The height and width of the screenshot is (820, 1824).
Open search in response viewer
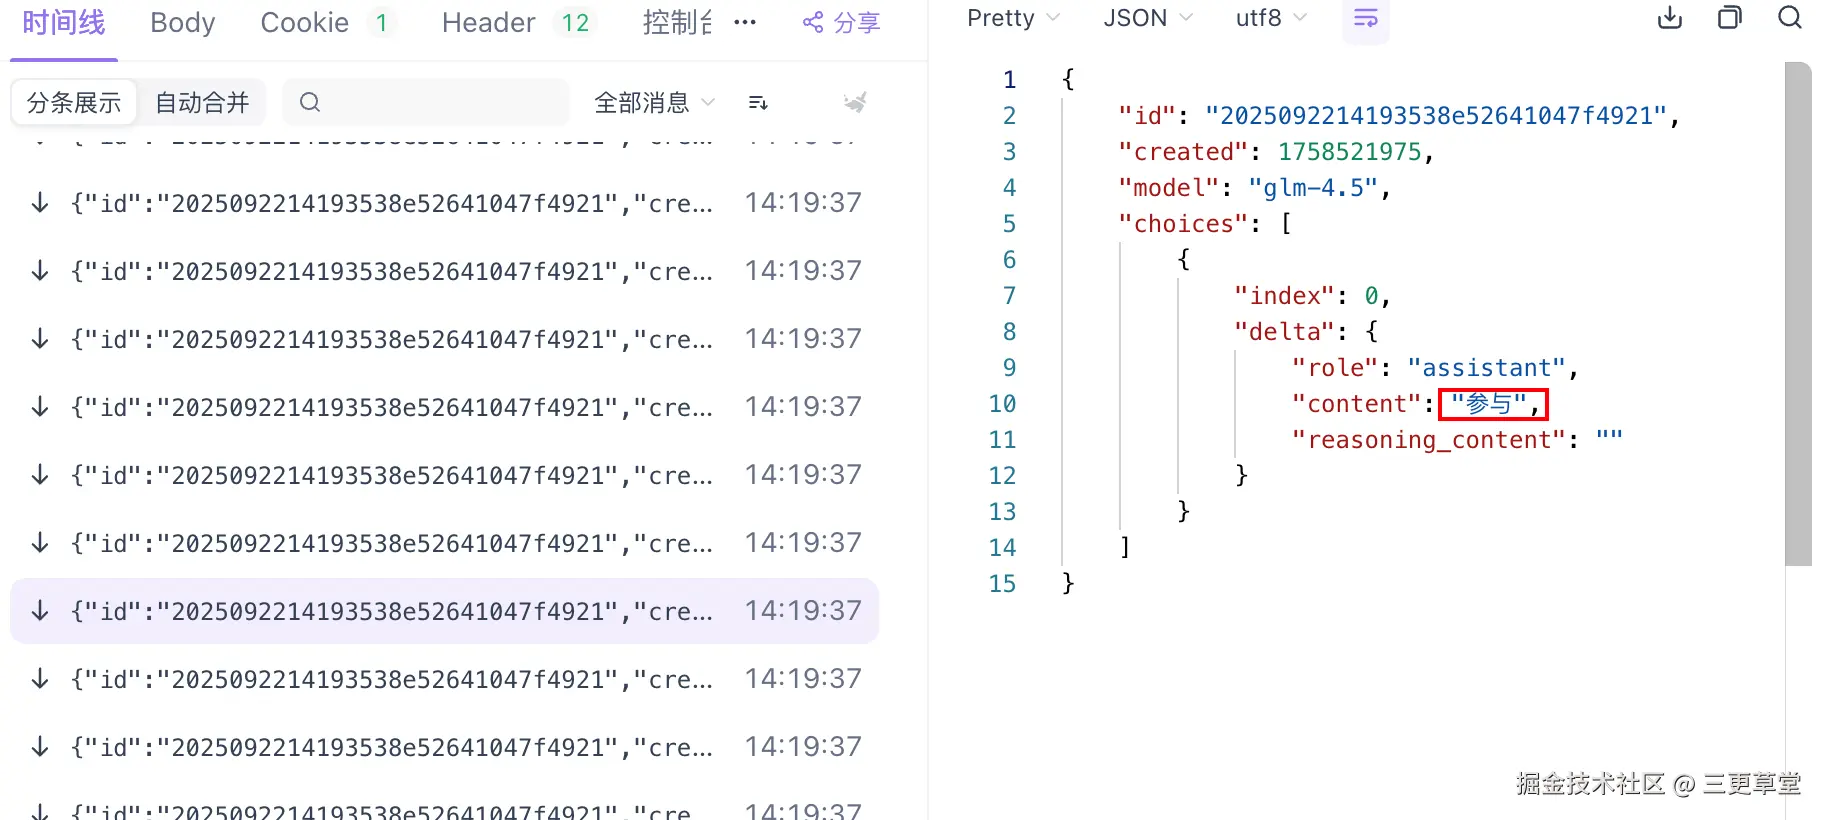(1790, 18)
